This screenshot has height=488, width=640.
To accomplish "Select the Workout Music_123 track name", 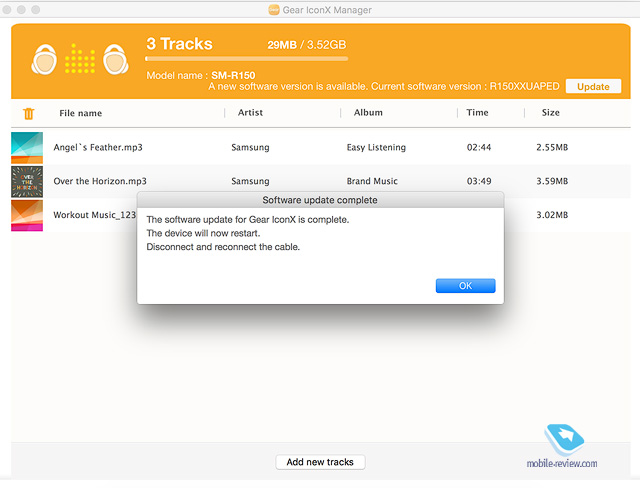I will click(x=94, y=215).
